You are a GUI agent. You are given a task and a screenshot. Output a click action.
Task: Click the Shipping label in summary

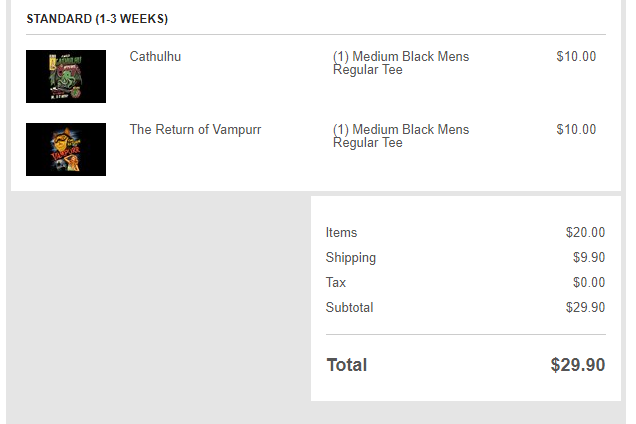350,258
